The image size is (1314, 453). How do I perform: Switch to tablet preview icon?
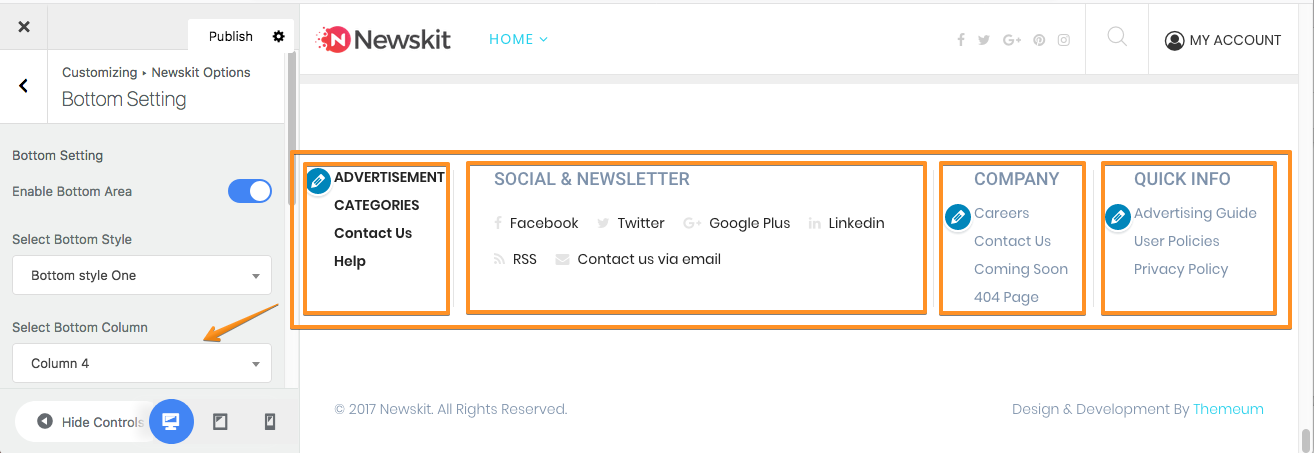220,422
